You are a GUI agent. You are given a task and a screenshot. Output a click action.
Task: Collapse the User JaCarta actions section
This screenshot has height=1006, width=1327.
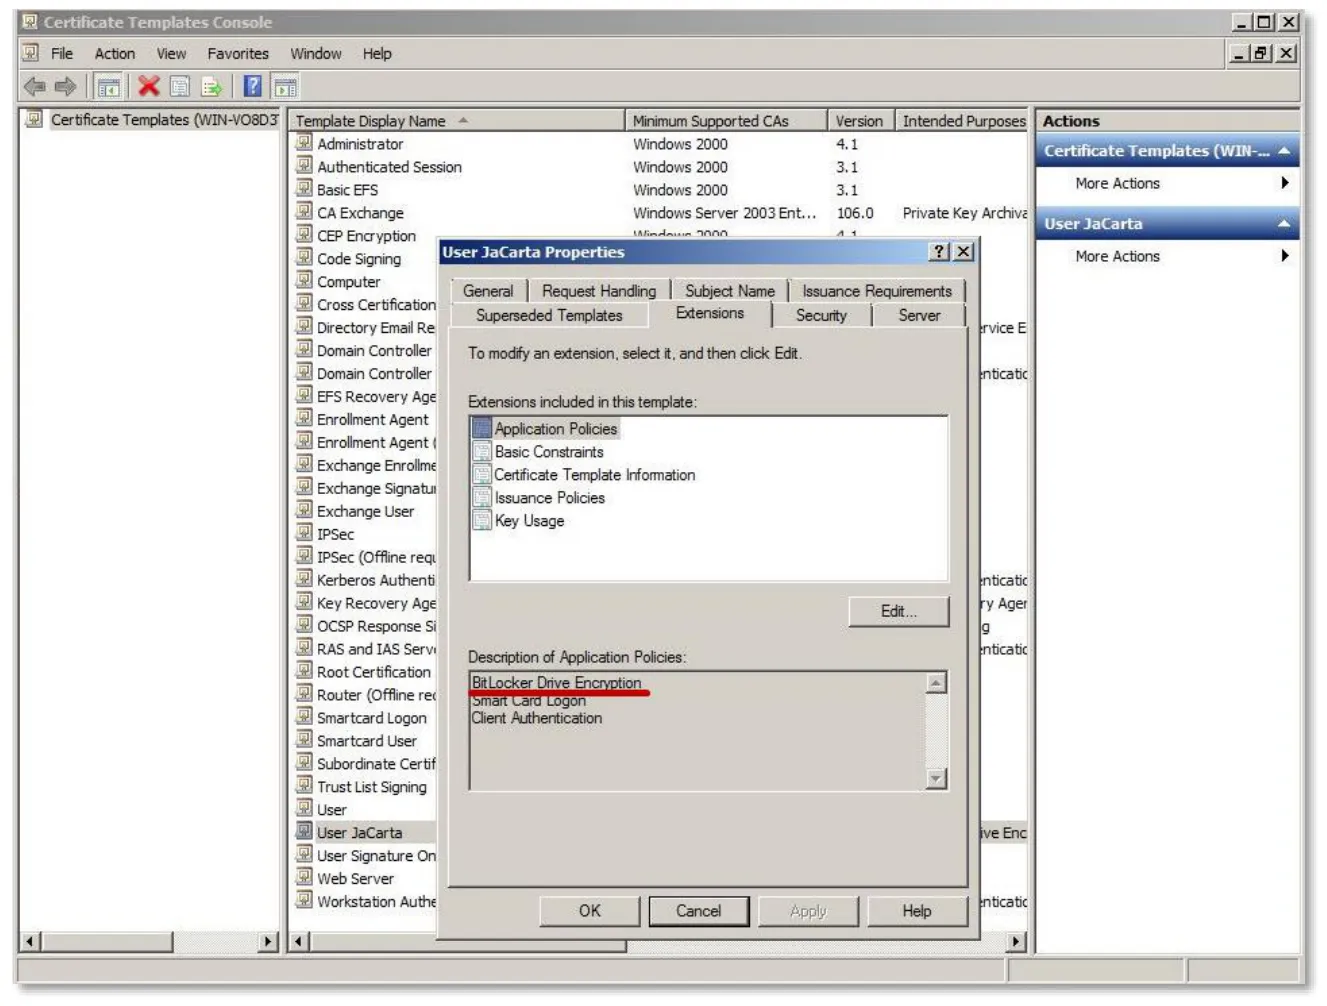pos(1284,224)
